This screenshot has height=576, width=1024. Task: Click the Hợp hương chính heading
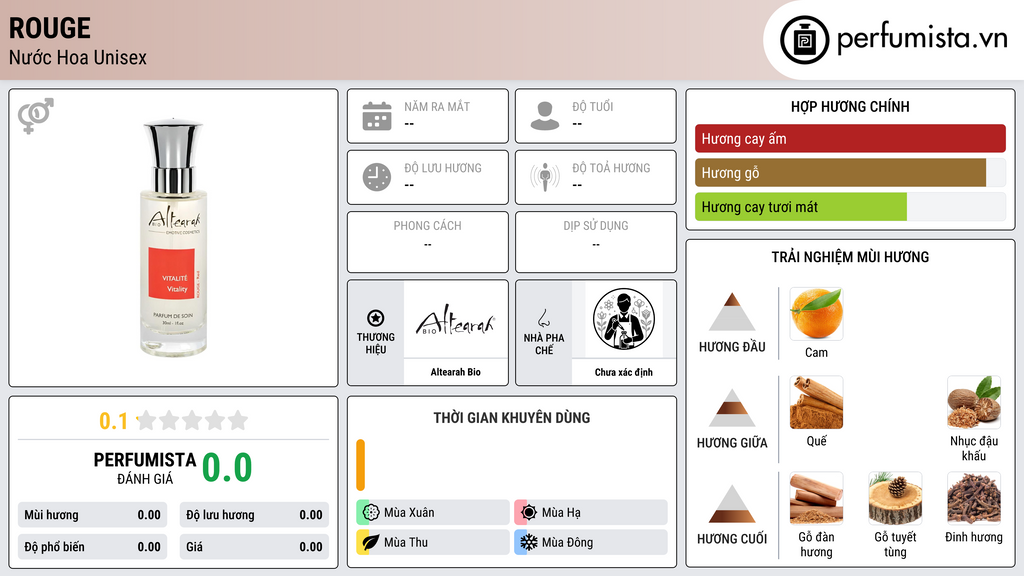850,106
